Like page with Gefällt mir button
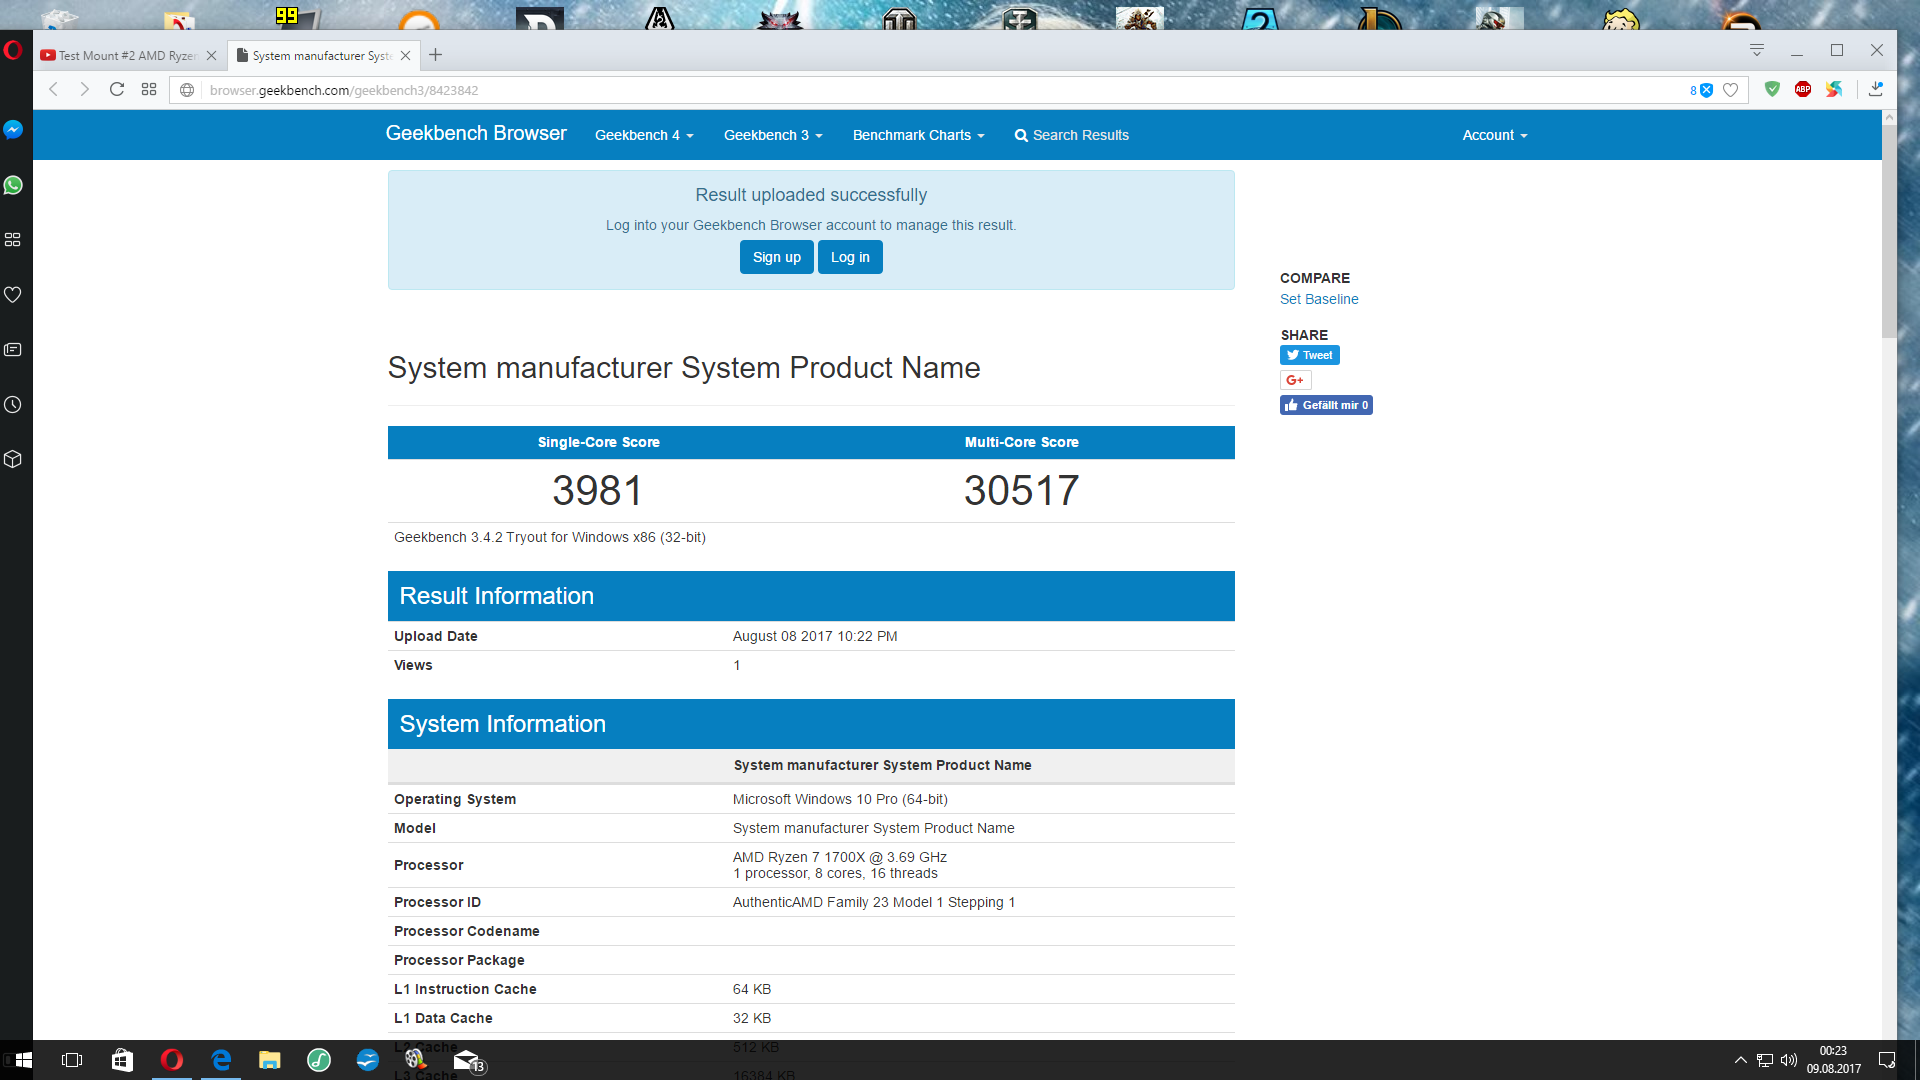Viewport: 1920px width, 1080px height. pyautogui.click(x=1326, y=405)
